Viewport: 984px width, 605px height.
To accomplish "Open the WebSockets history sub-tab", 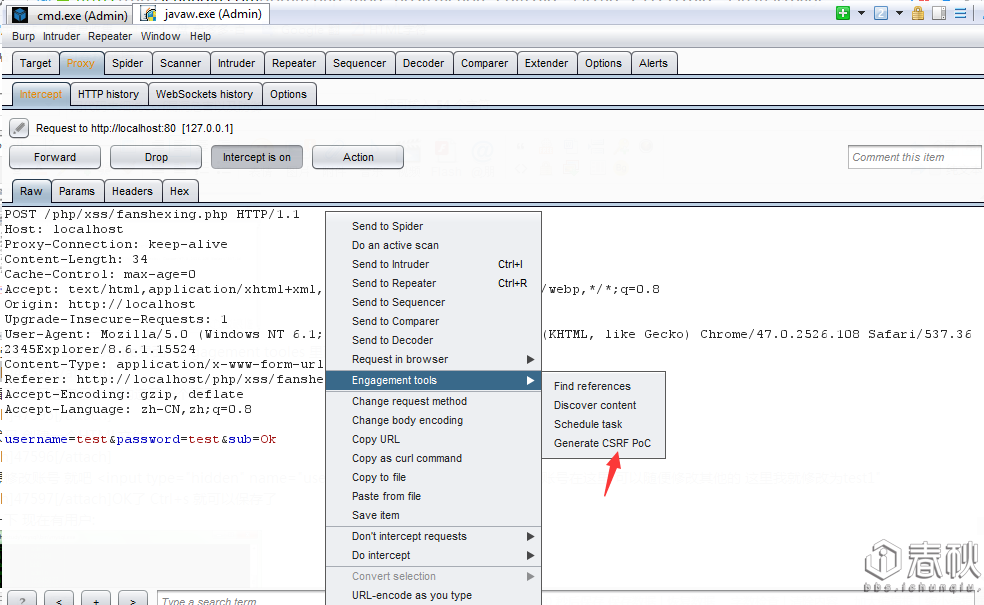I will pos(205,94).
